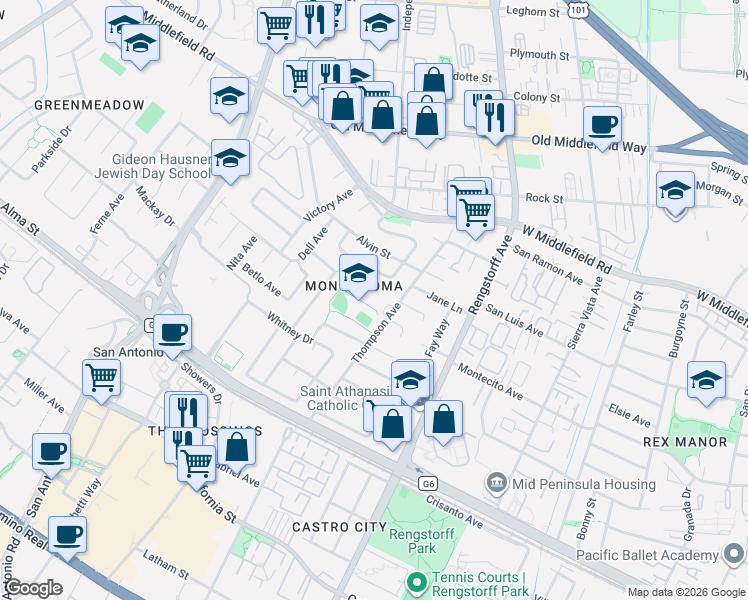Select the CASTRO CITY neighborhood label
Screen dimensions: 748x600
pyautogui.click(x=340, y=527)
